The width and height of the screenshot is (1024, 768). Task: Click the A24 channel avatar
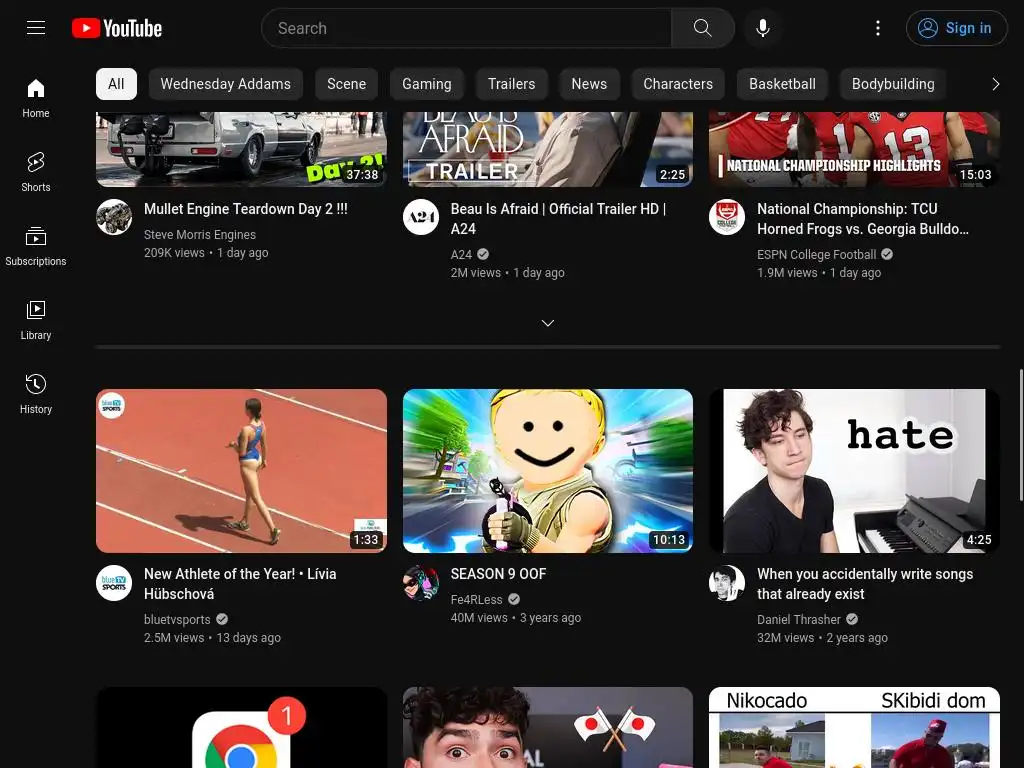[421, 217]
